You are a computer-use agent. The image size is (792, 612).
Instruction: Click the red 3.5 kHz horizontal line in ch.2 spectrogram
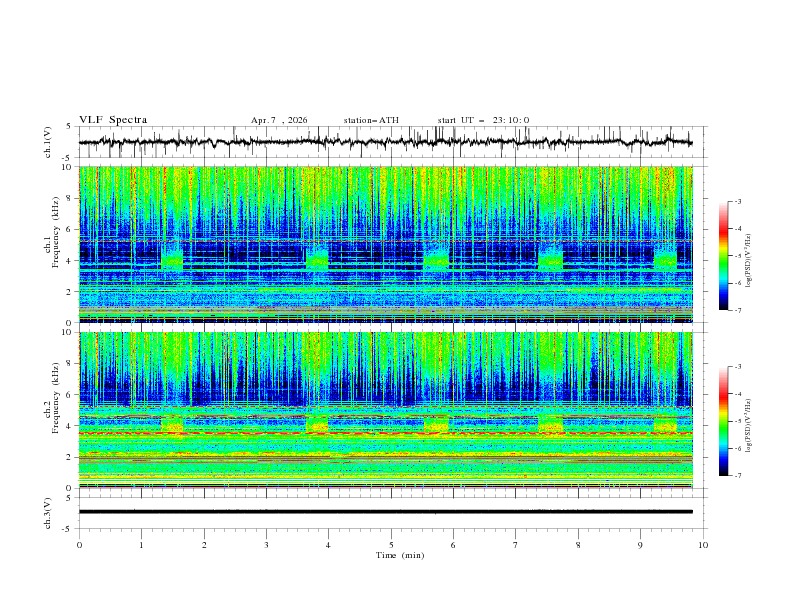point(385,433)
